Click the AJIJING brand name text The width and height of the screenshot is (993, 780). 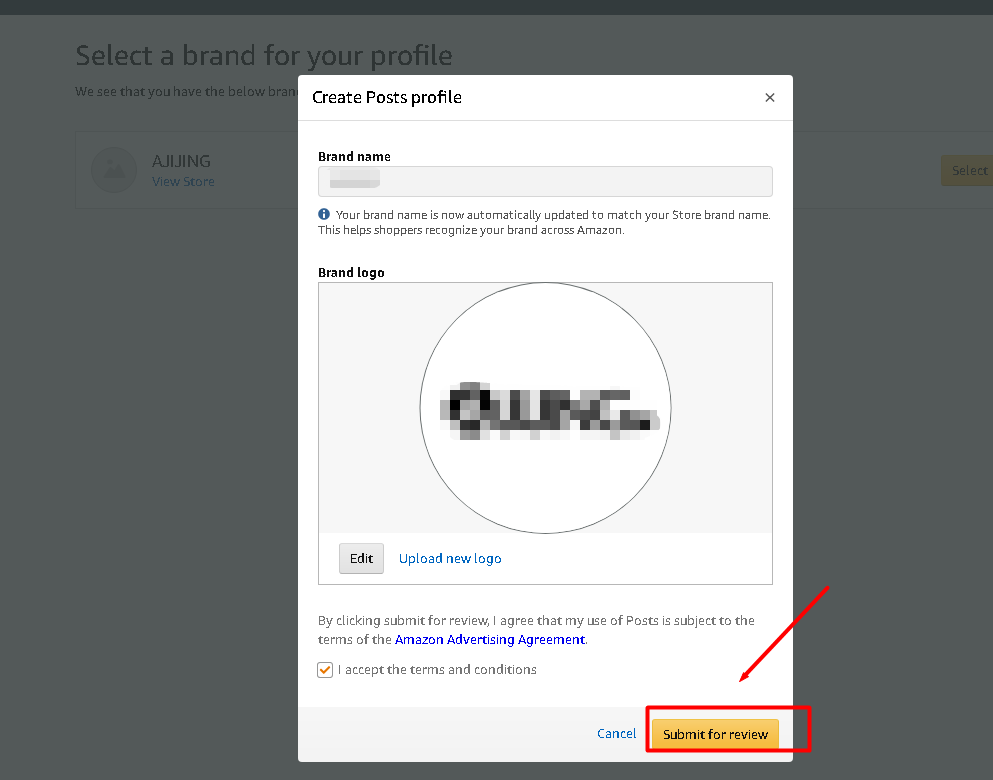(181, 161)
